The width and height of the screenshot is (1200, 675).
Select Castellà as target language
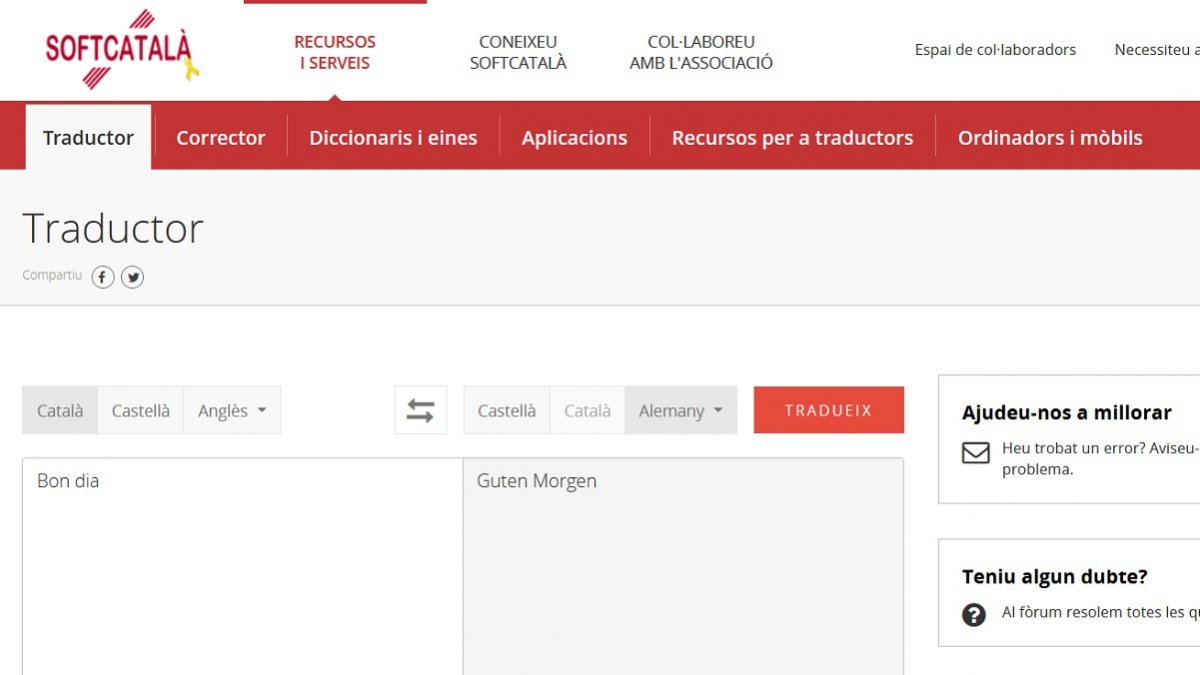coord(506,410)
